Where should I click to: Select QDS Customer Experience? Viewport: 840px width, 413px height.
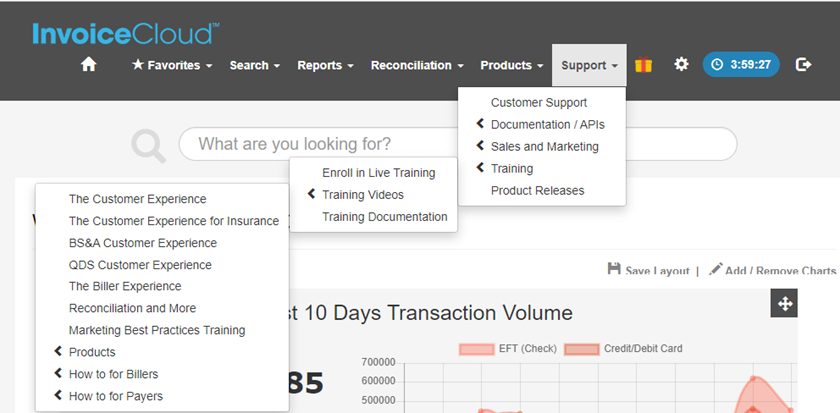pyautogui.click(x=140, y=265)
